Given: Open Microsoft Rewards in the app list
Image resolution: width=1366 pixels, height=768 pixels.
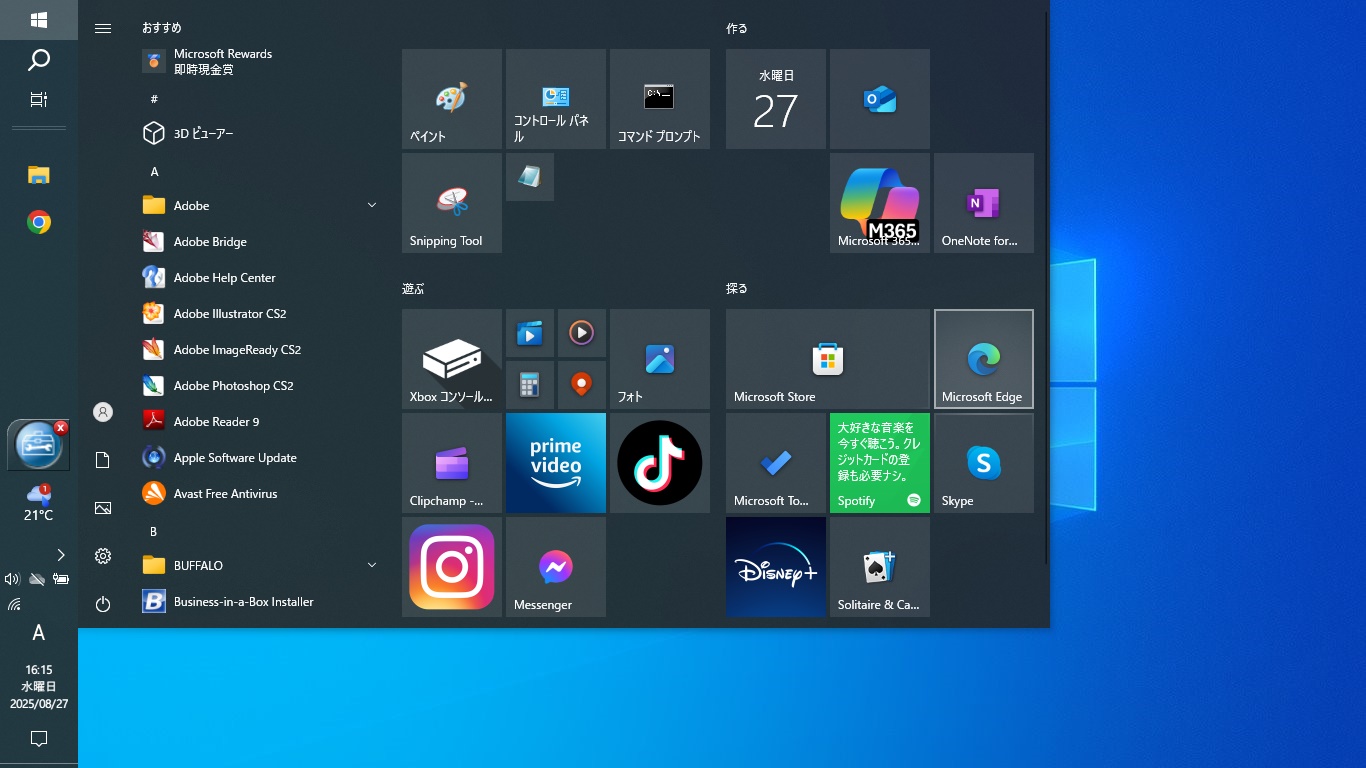Looking at the screenshot, I should click(260, 61).
